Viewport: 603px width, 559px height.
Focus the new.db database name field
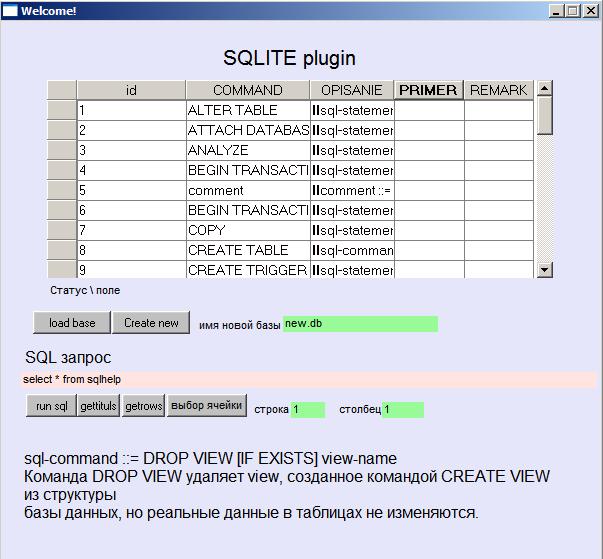[360, 324]
